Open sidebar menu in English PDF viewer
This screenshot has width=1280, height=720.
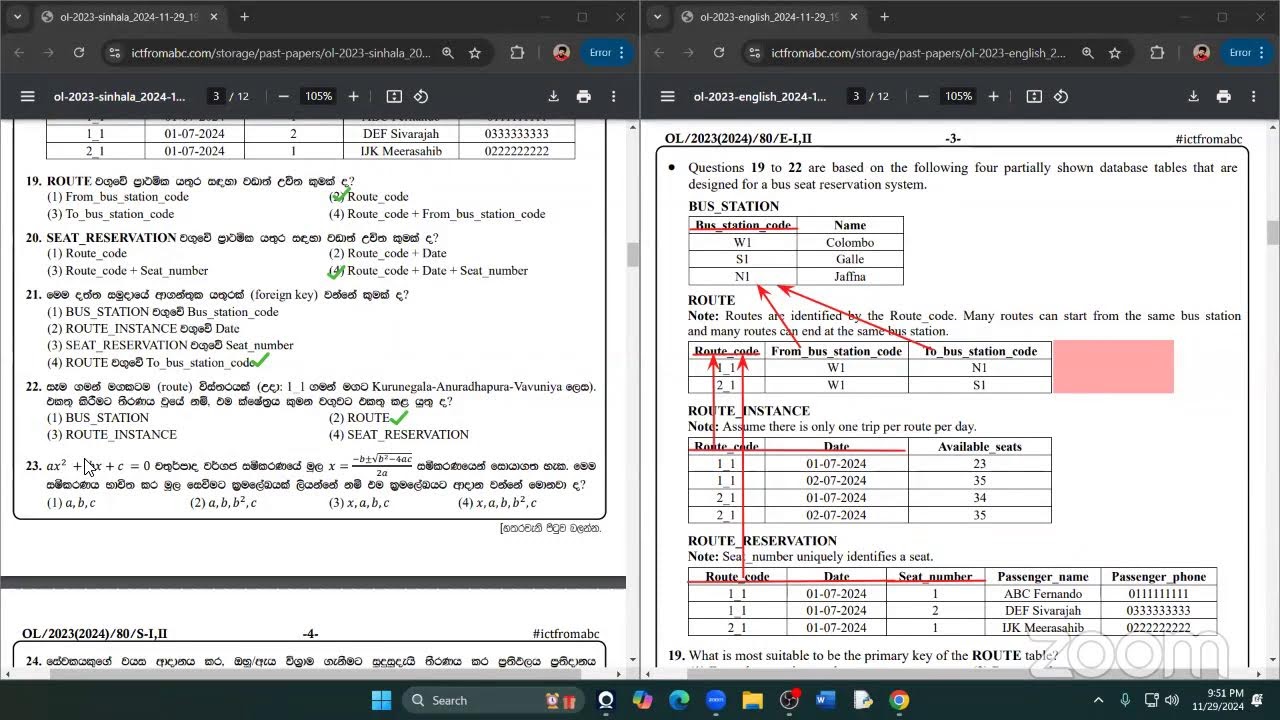(668, 96)
